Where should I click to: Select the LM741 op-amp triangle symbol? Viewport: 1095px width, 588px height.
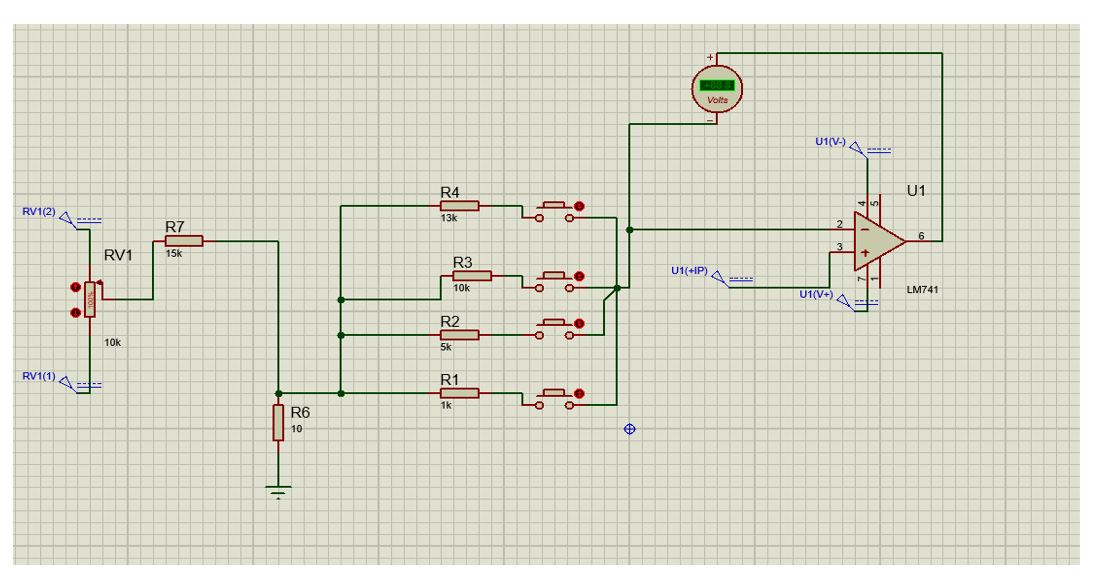coord(880,241)
